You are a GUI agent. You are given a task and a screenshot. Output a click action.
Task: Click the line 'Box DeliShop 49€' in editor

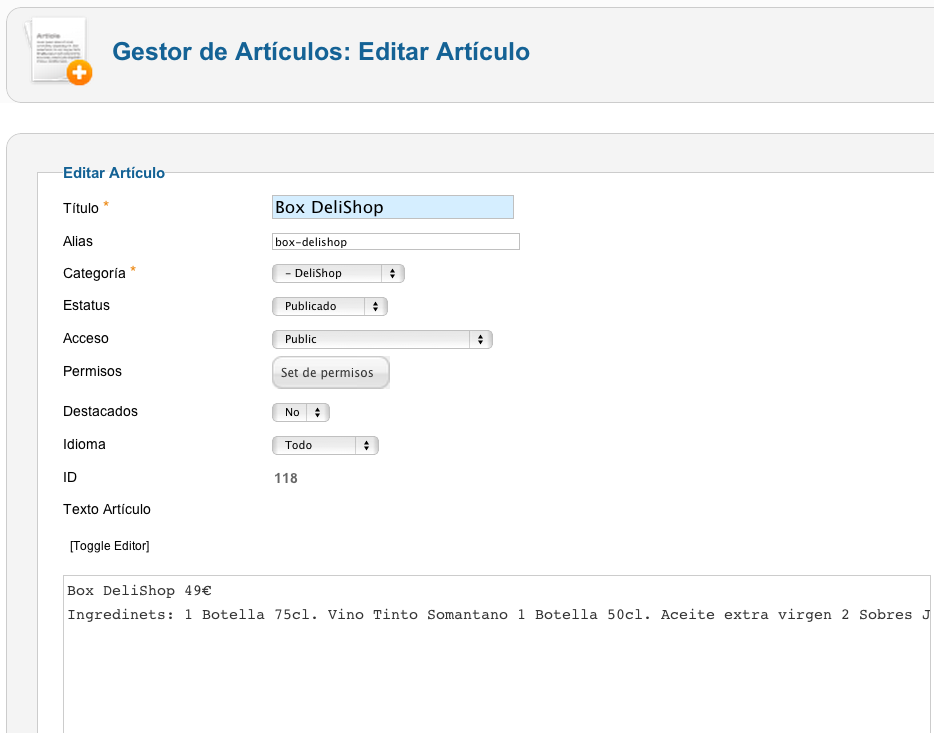click(x=139, y=591)
